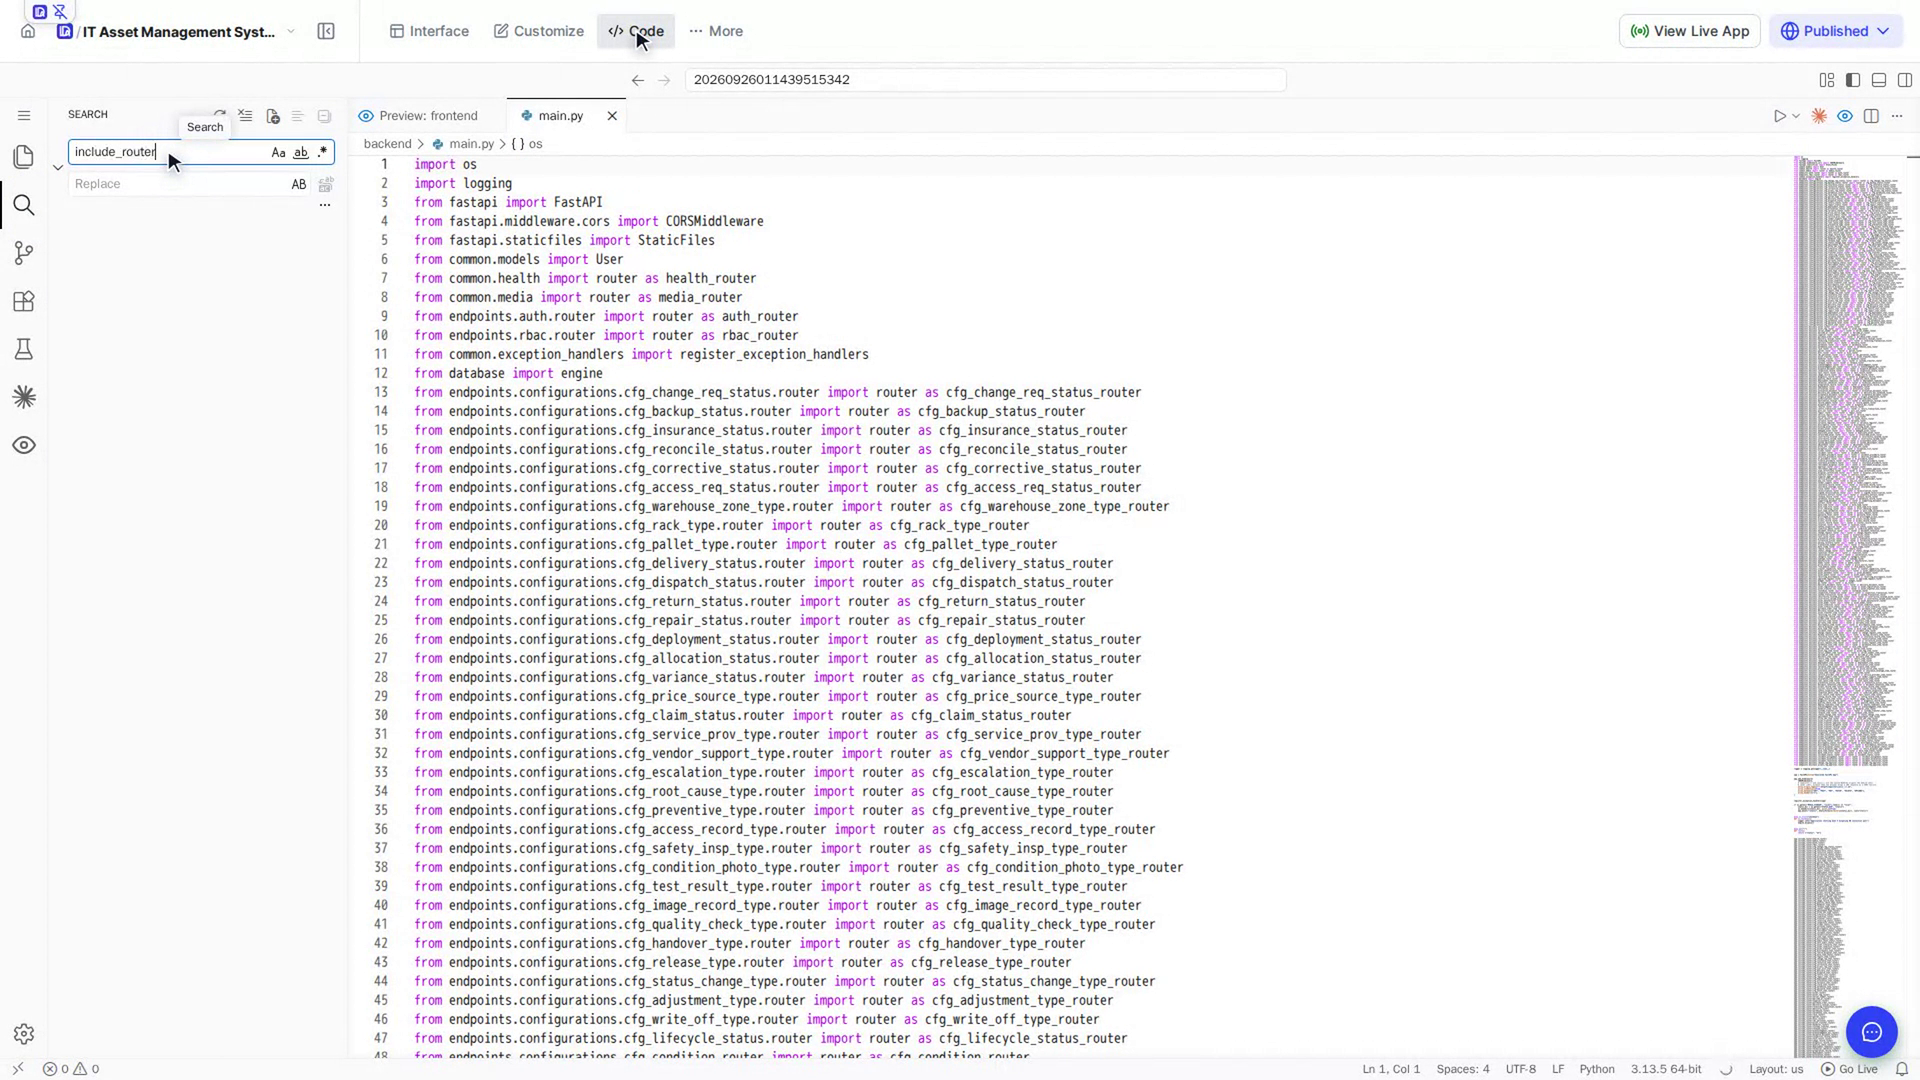This screenshot has width=1920, height=1080.
Task: Collapse the left sidebar panel icon
Action: point(326,31)
